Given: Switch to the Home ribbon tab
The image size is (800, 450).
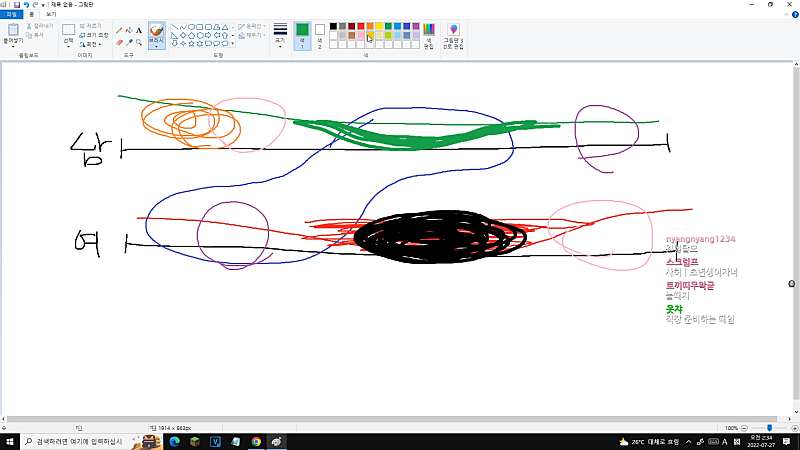Looking at the screenshot, I should 31,14.
